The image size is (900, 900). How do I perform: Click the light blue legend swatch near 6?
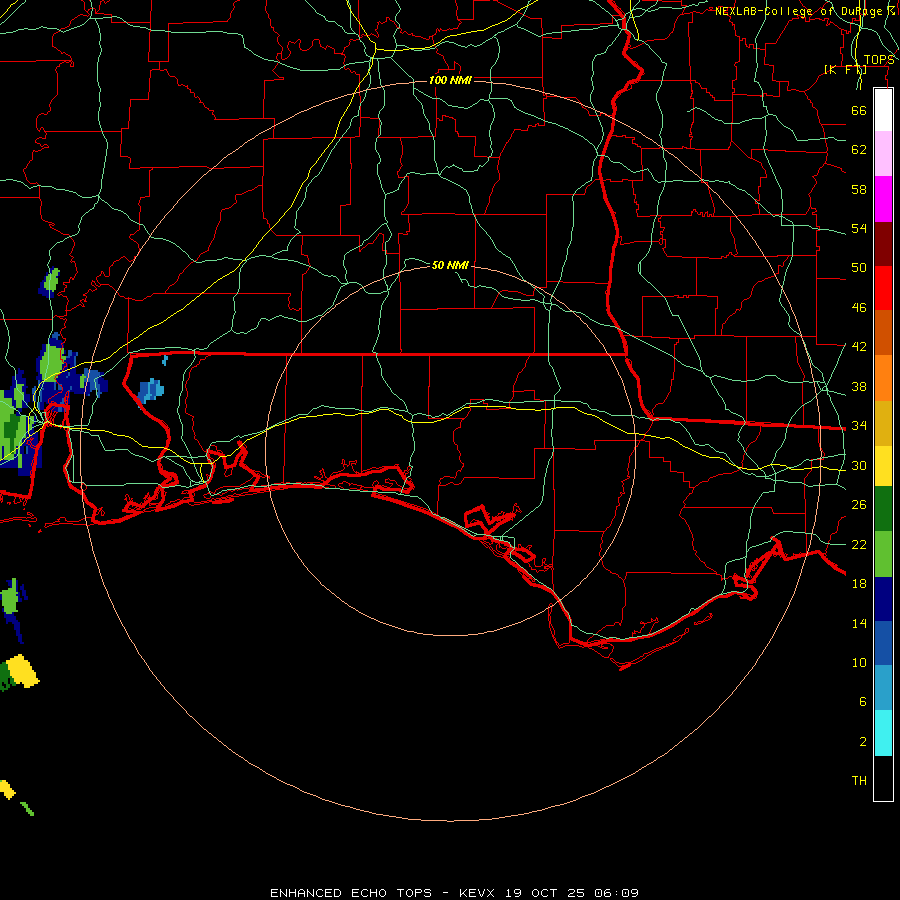[883, 688]
